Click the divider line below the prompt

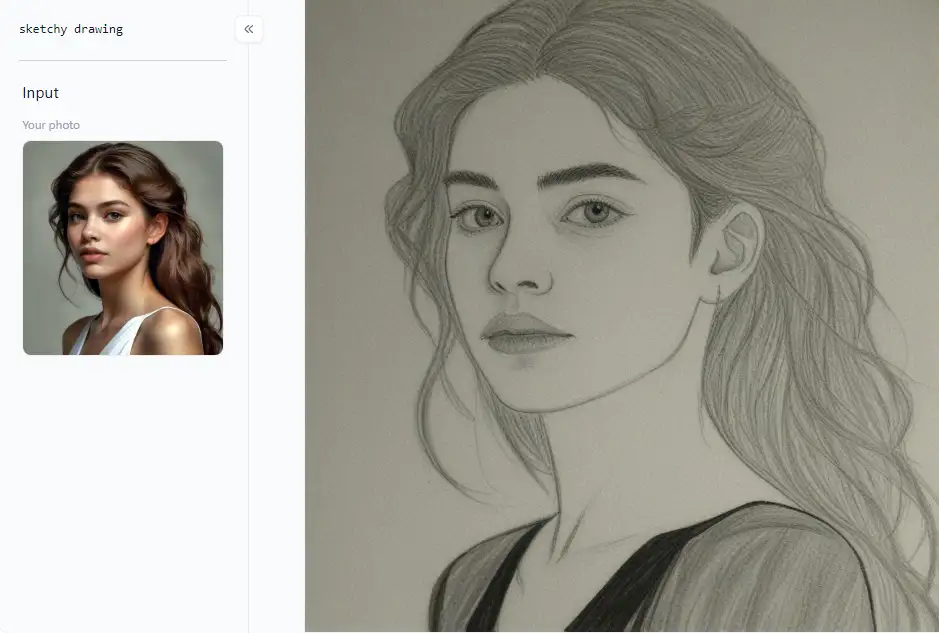(123, 60)
